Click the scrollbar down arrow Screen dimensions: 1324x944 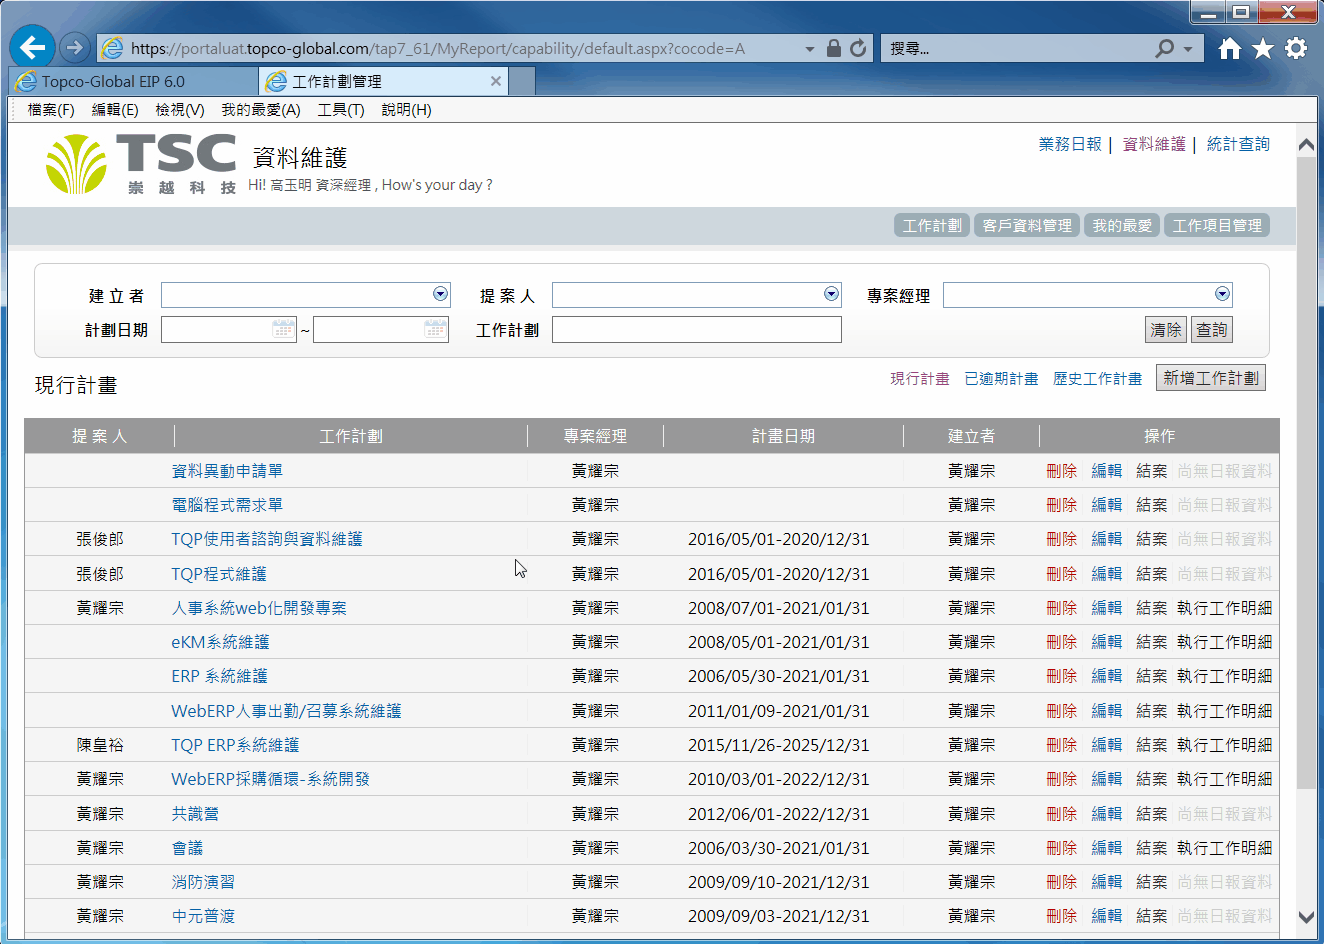point(1306,917)
